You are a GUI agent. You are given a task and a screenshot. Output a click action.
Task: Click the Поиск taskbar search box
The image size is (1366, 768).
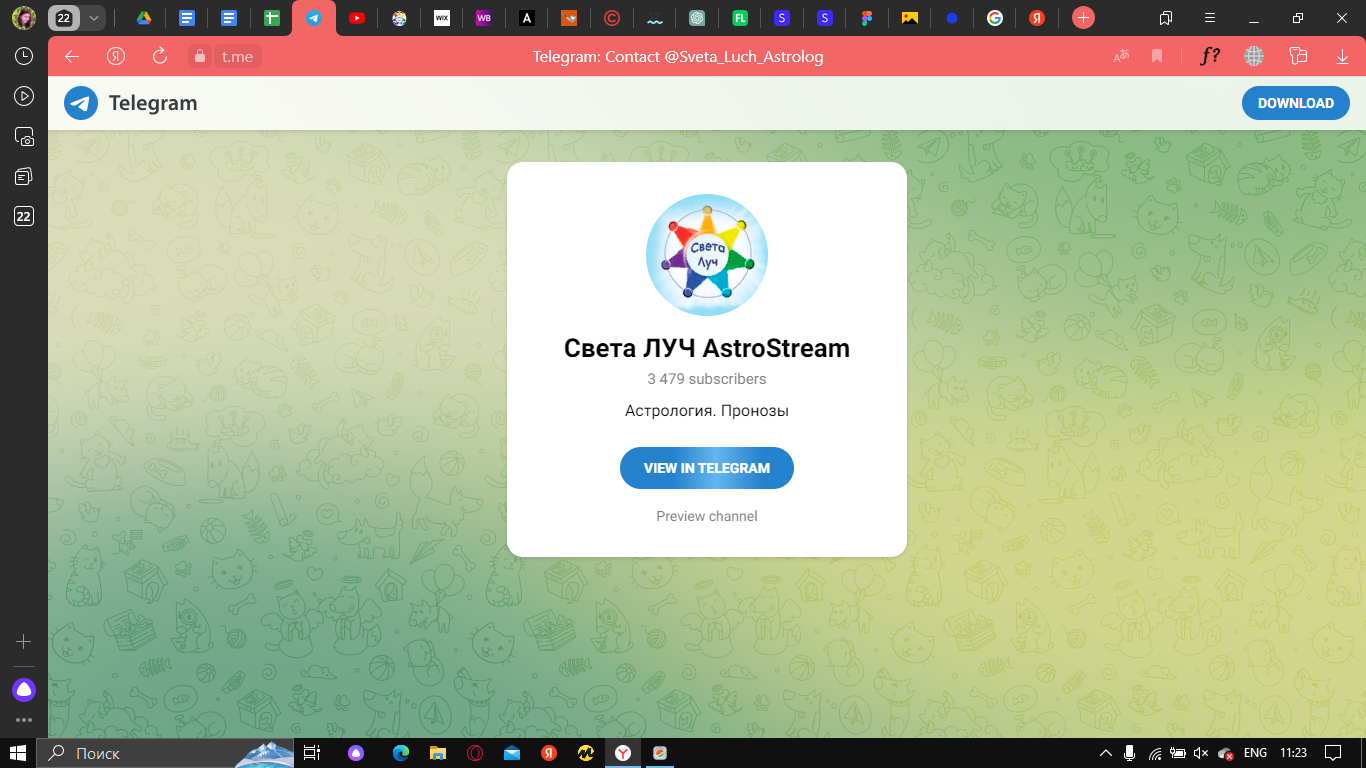[x=165, y=753]
